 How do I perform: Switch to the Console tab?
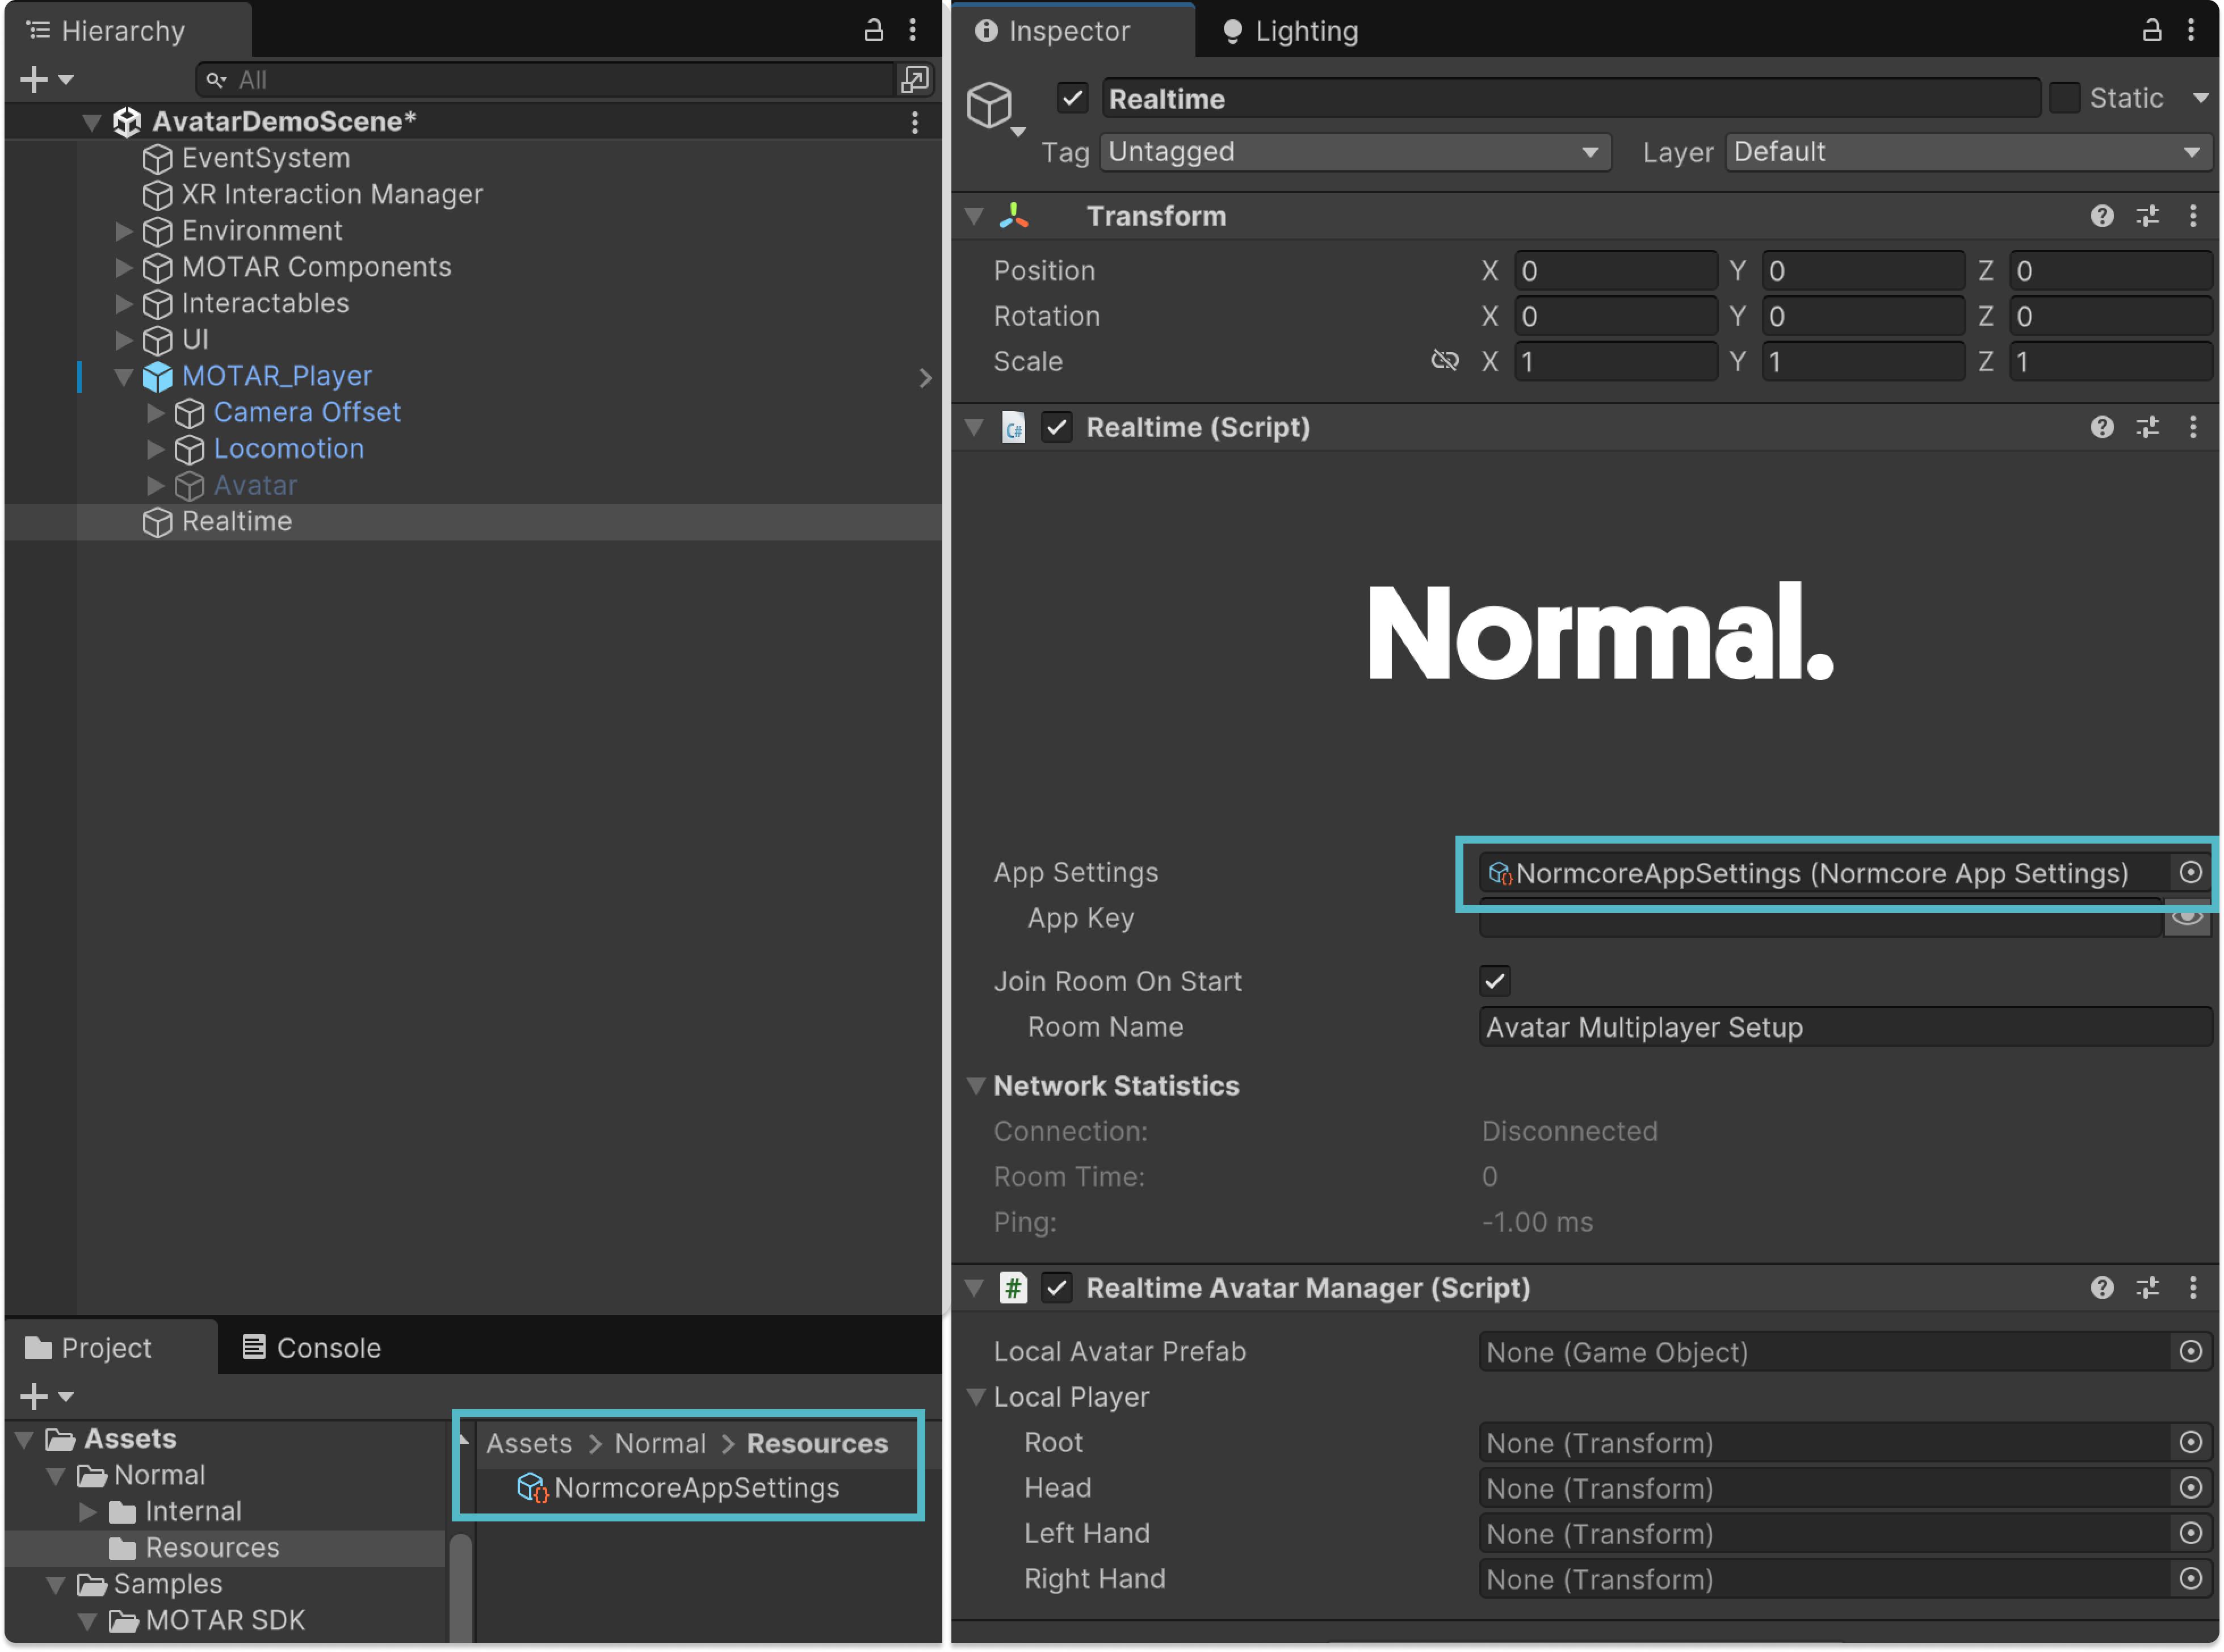pyautogui.click(x=312, y=1348)
